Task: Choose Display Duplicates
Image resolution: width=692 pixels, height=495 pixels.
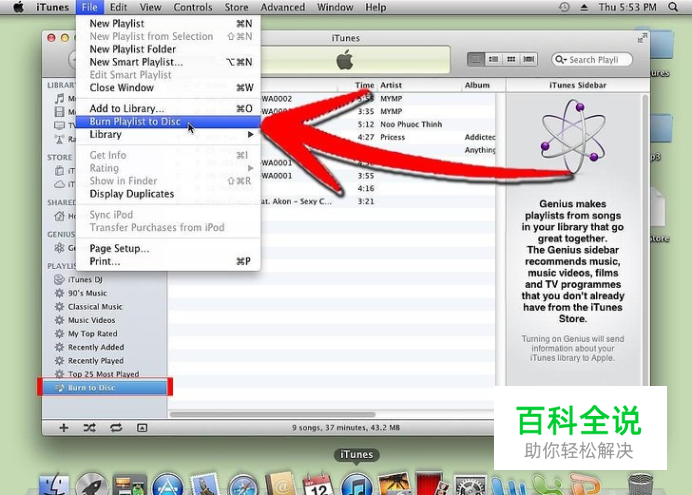Action: click(x=168, y=194)
